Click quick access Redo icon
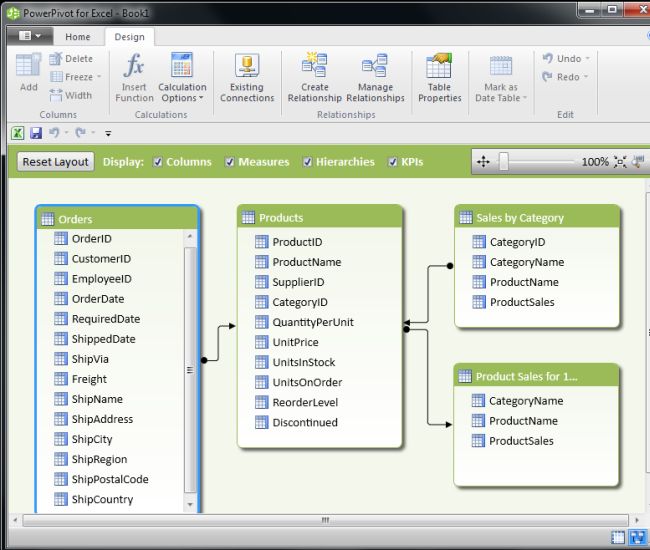Screen dimensions: 650x550 pos(80,133)
